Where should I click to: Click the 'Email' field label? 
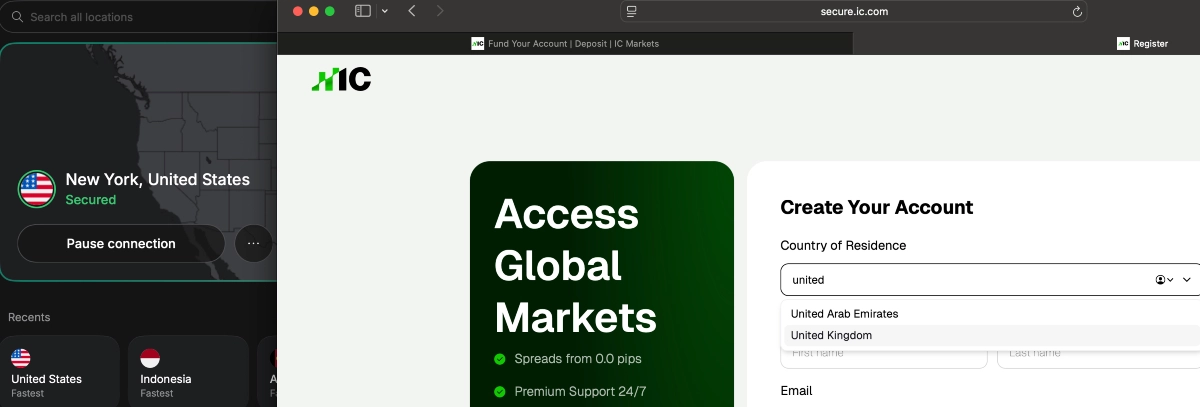pos(796,390)
